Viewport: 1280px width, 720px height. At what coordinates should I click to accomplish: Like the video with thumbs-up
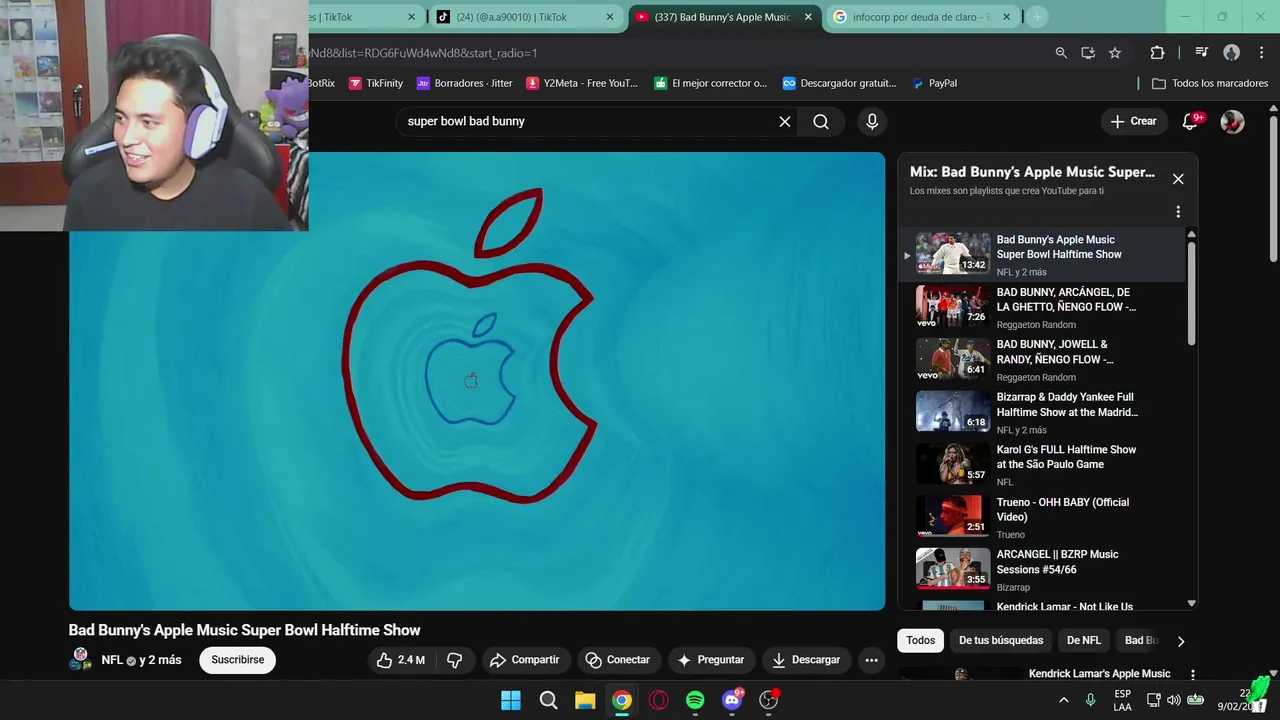(x=400, y=660)
